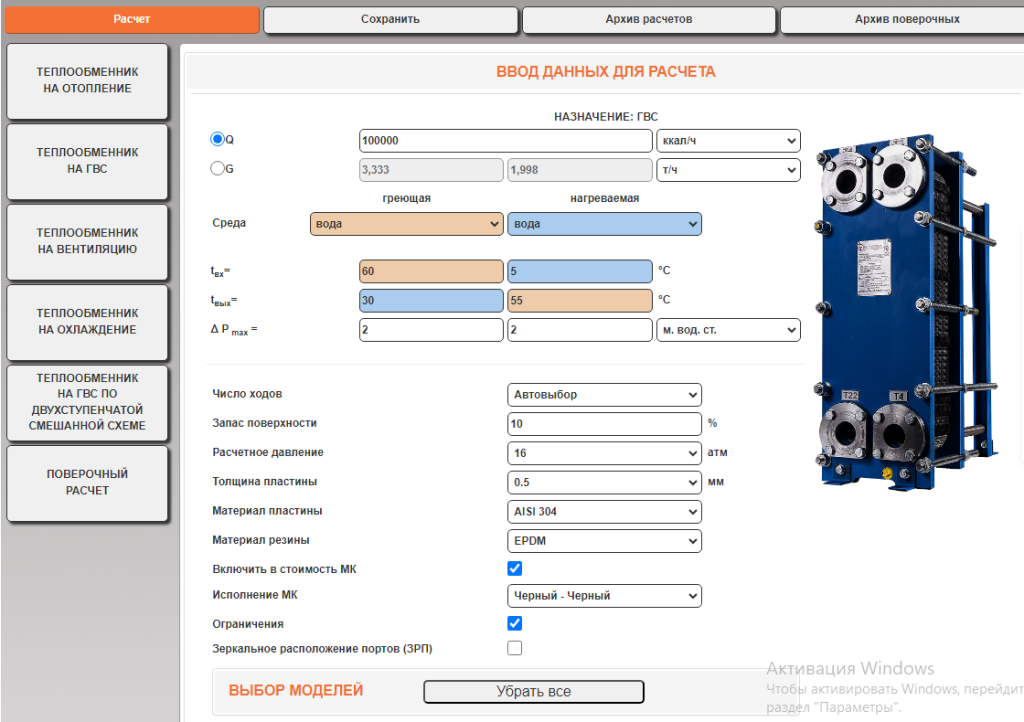Open the 'Архив поверочных' tab
Screen dimensions: 1024x722
tap(906, 20)
